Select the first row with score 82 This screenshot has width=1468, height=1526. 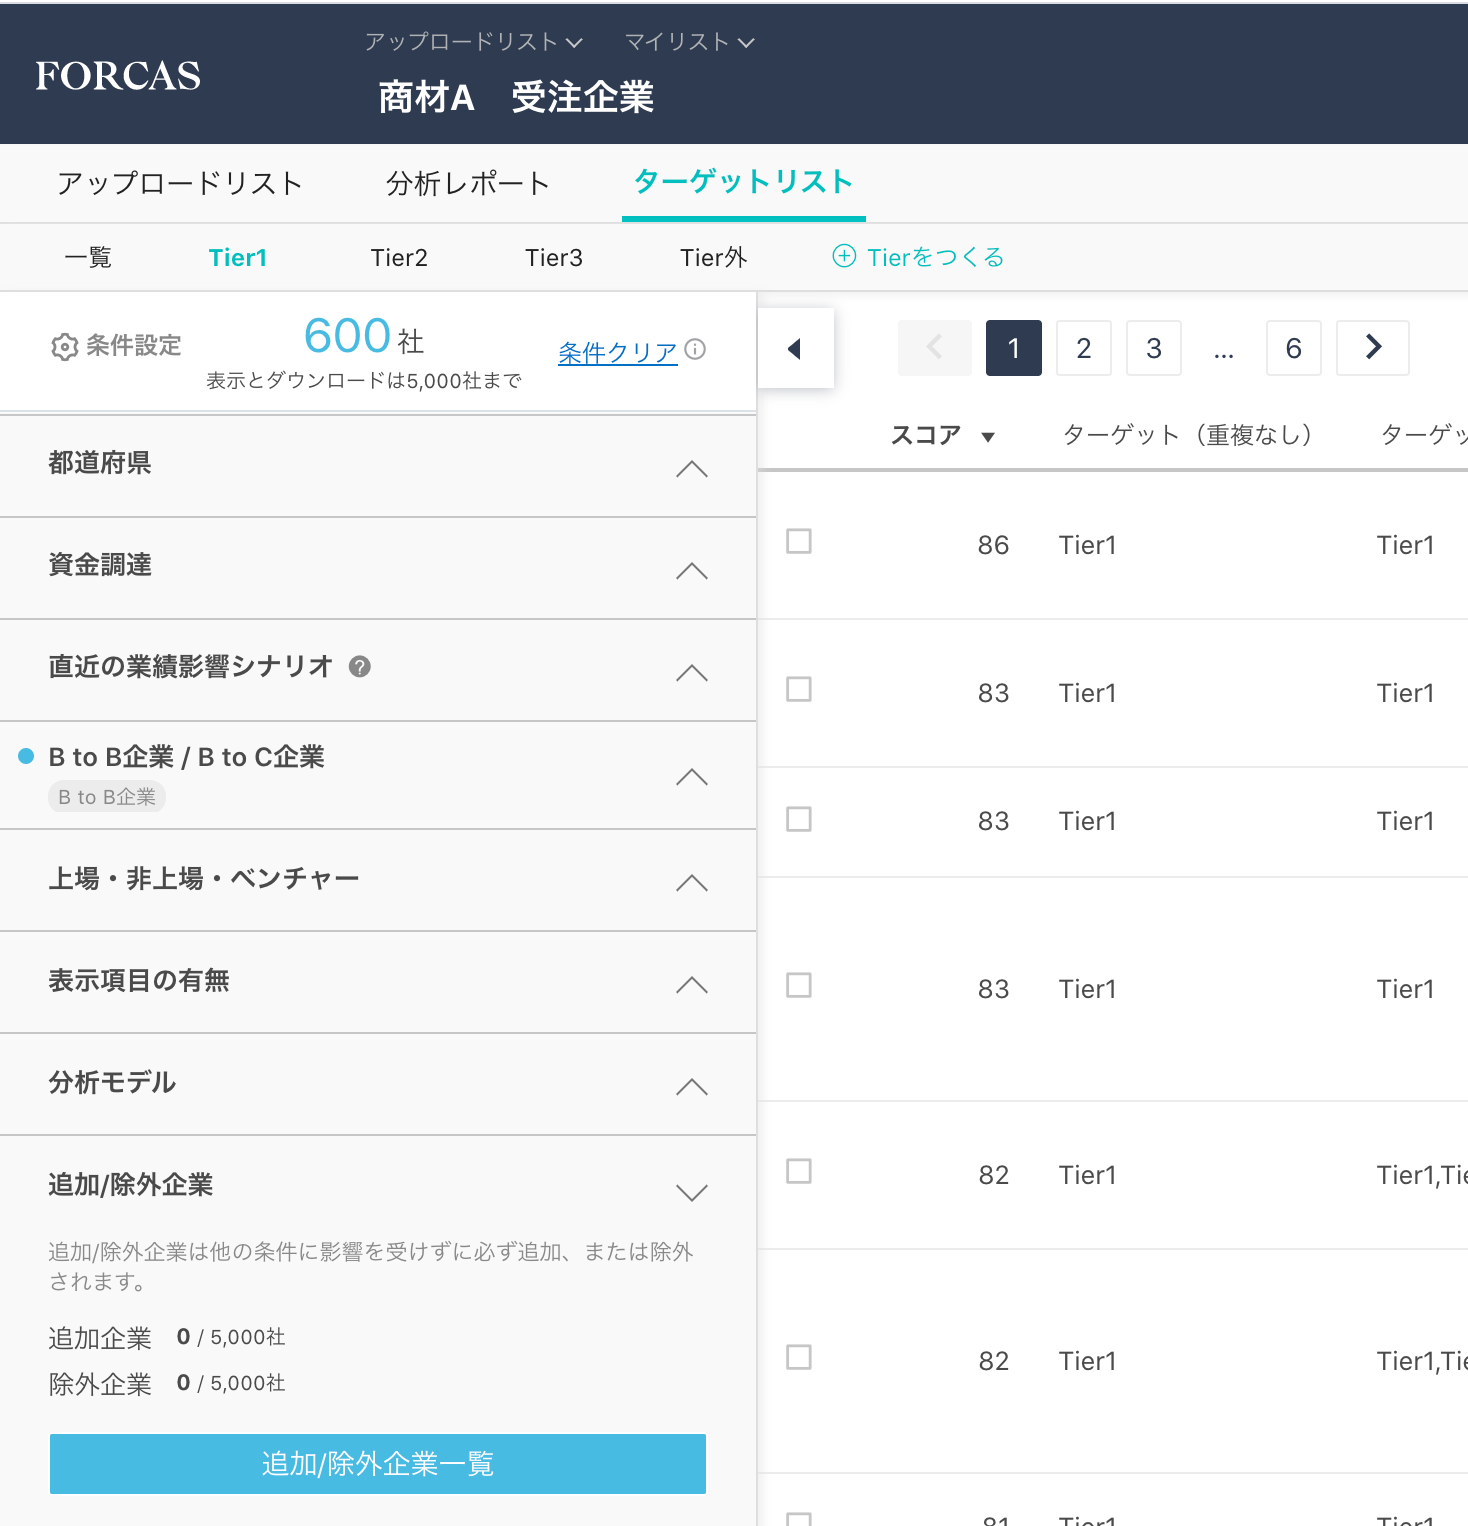[x=799, y=1172]
